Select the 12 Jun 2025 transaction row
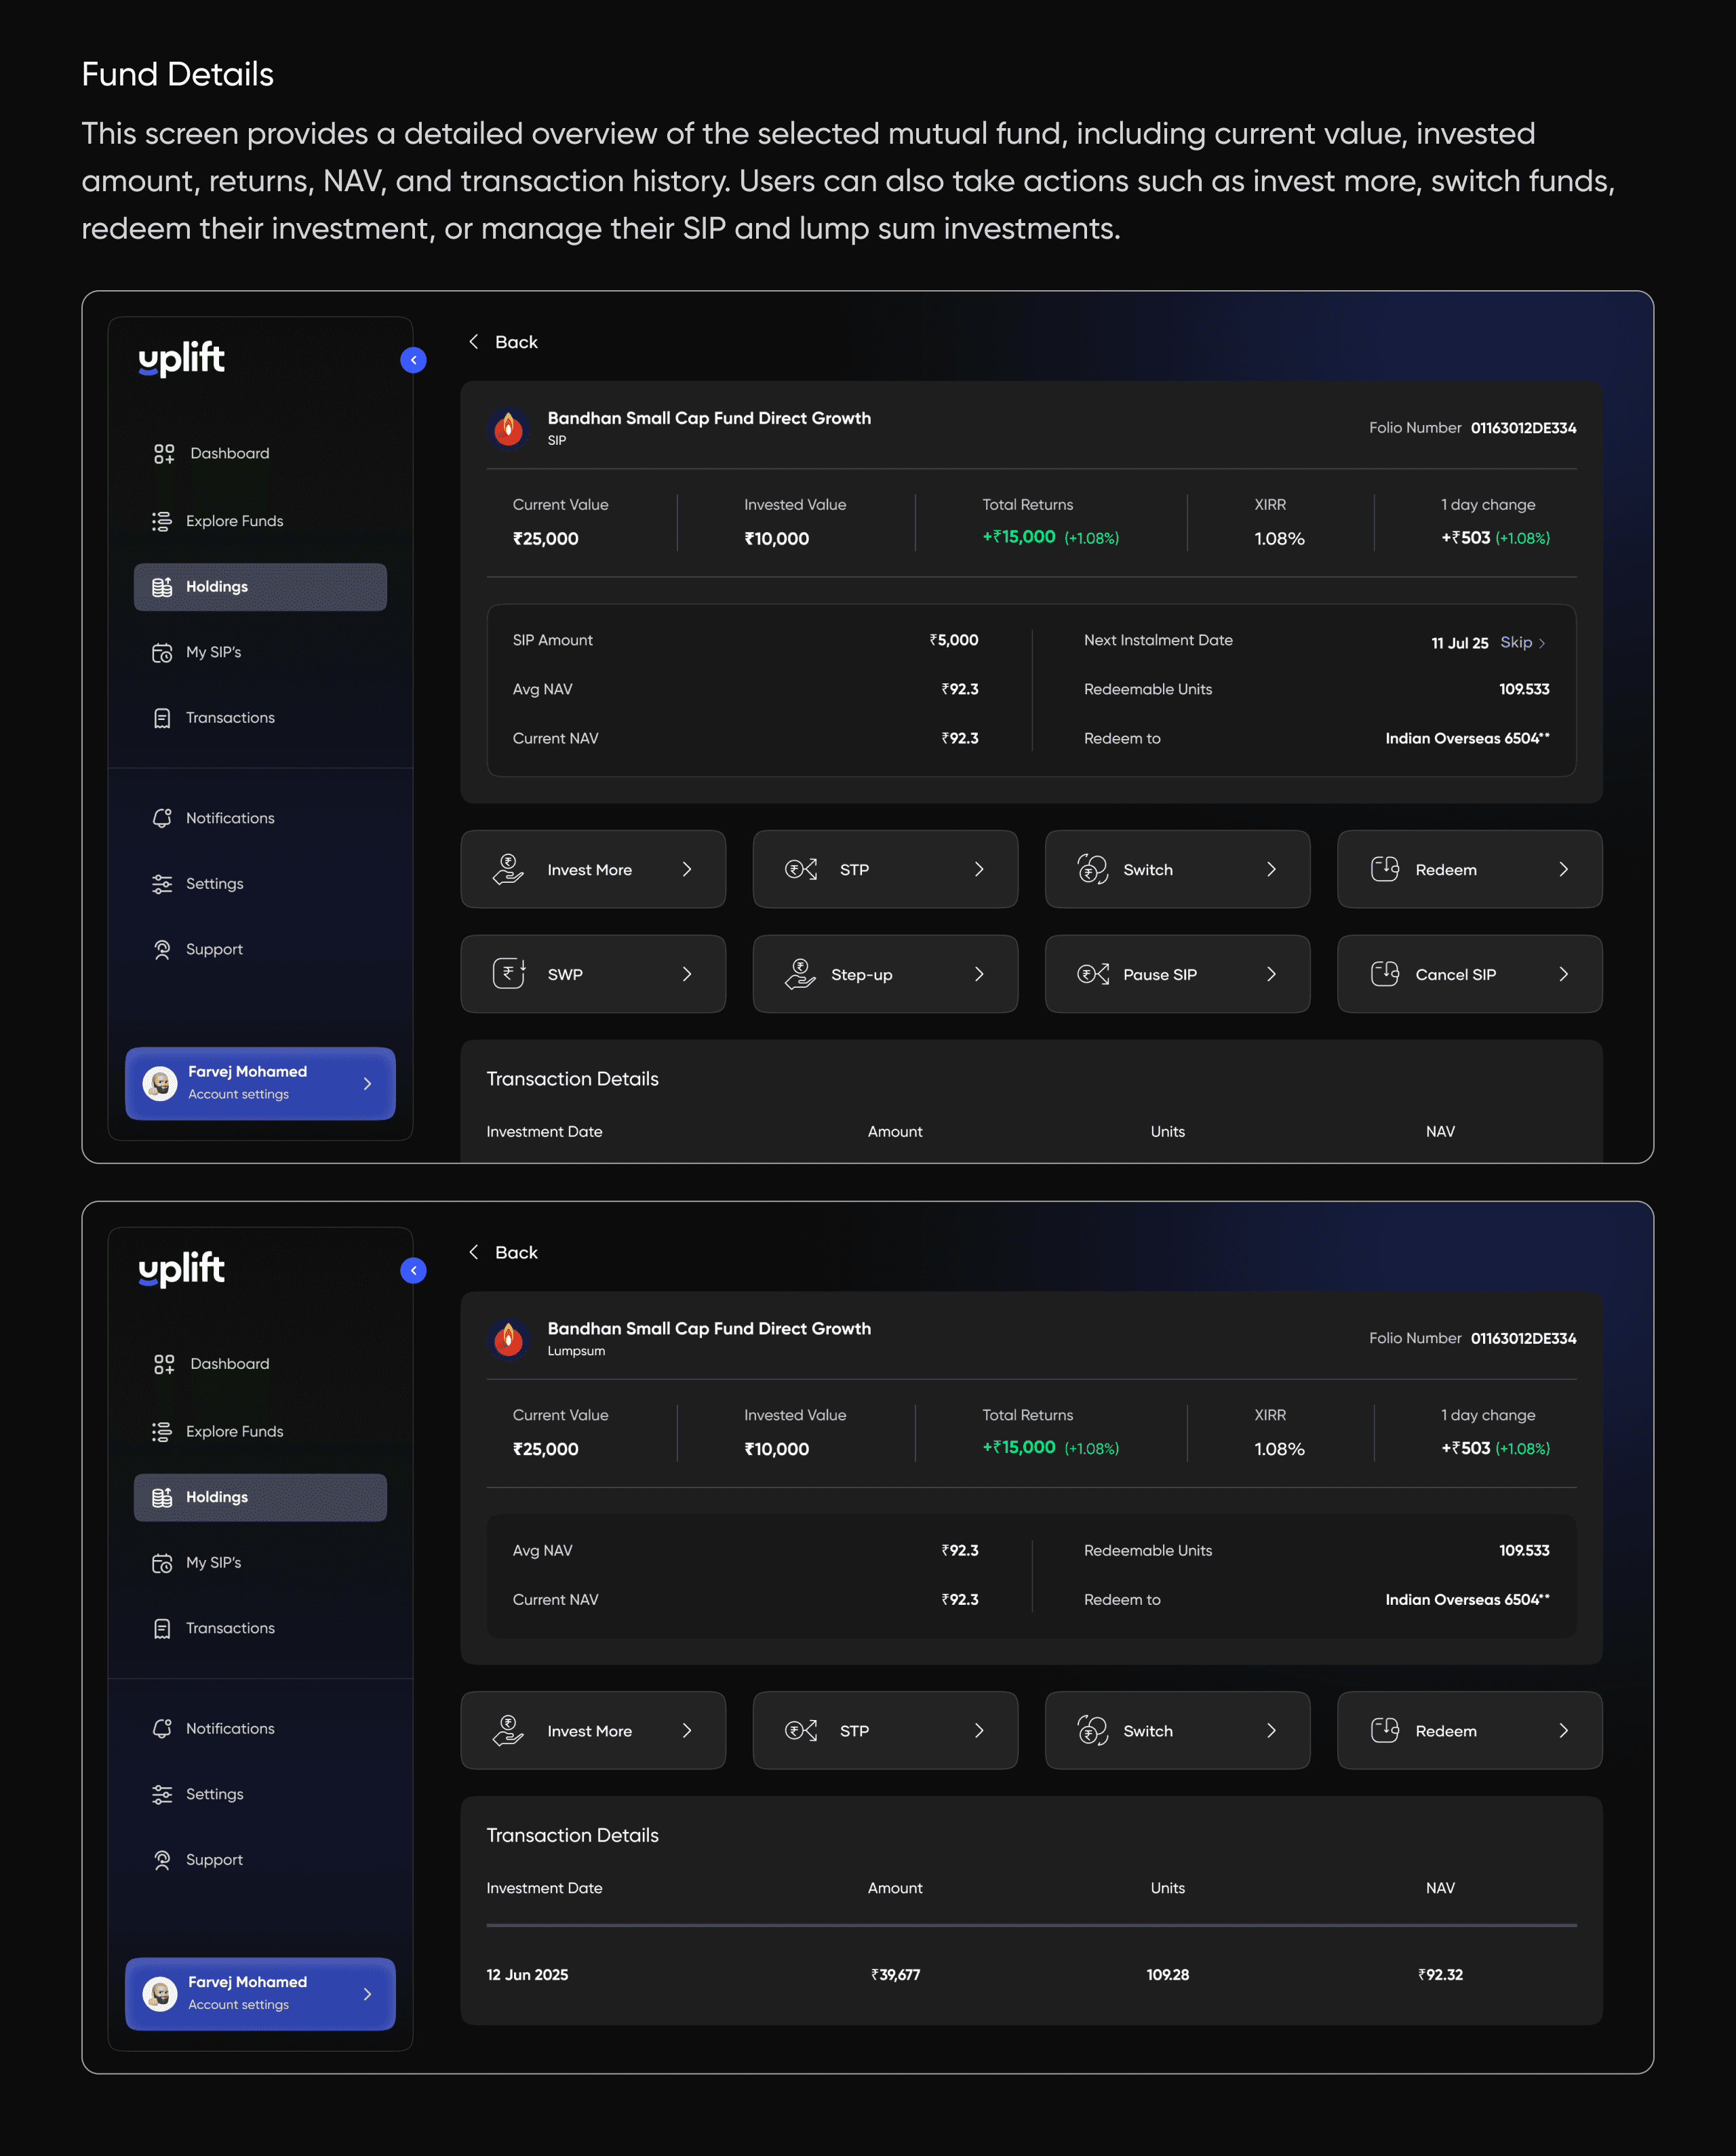1736x2156 pixels. pyautogui.click(x=1031, y=1974)
